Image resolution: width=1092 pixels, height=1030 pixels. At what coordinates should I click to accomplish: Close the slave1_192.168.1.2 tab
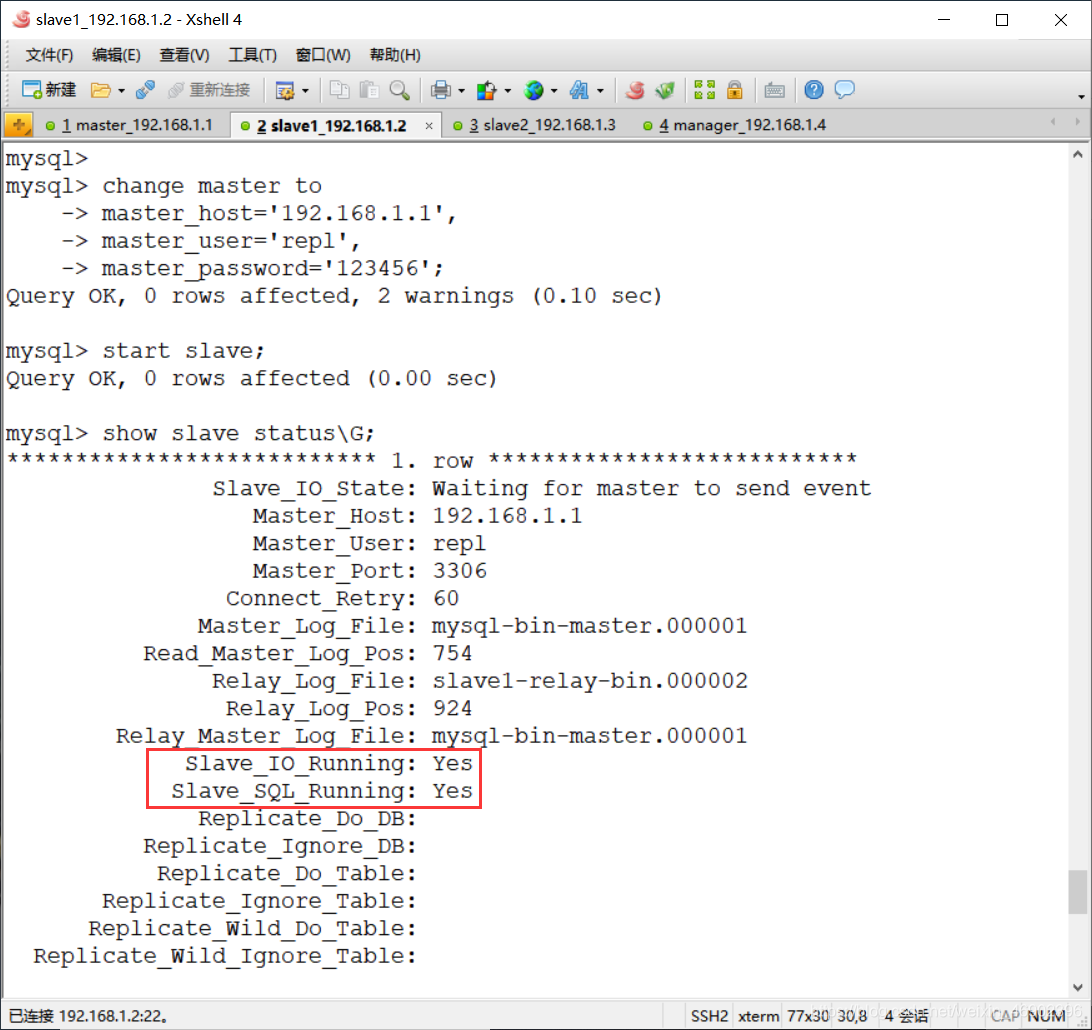[x=429, y=126]
